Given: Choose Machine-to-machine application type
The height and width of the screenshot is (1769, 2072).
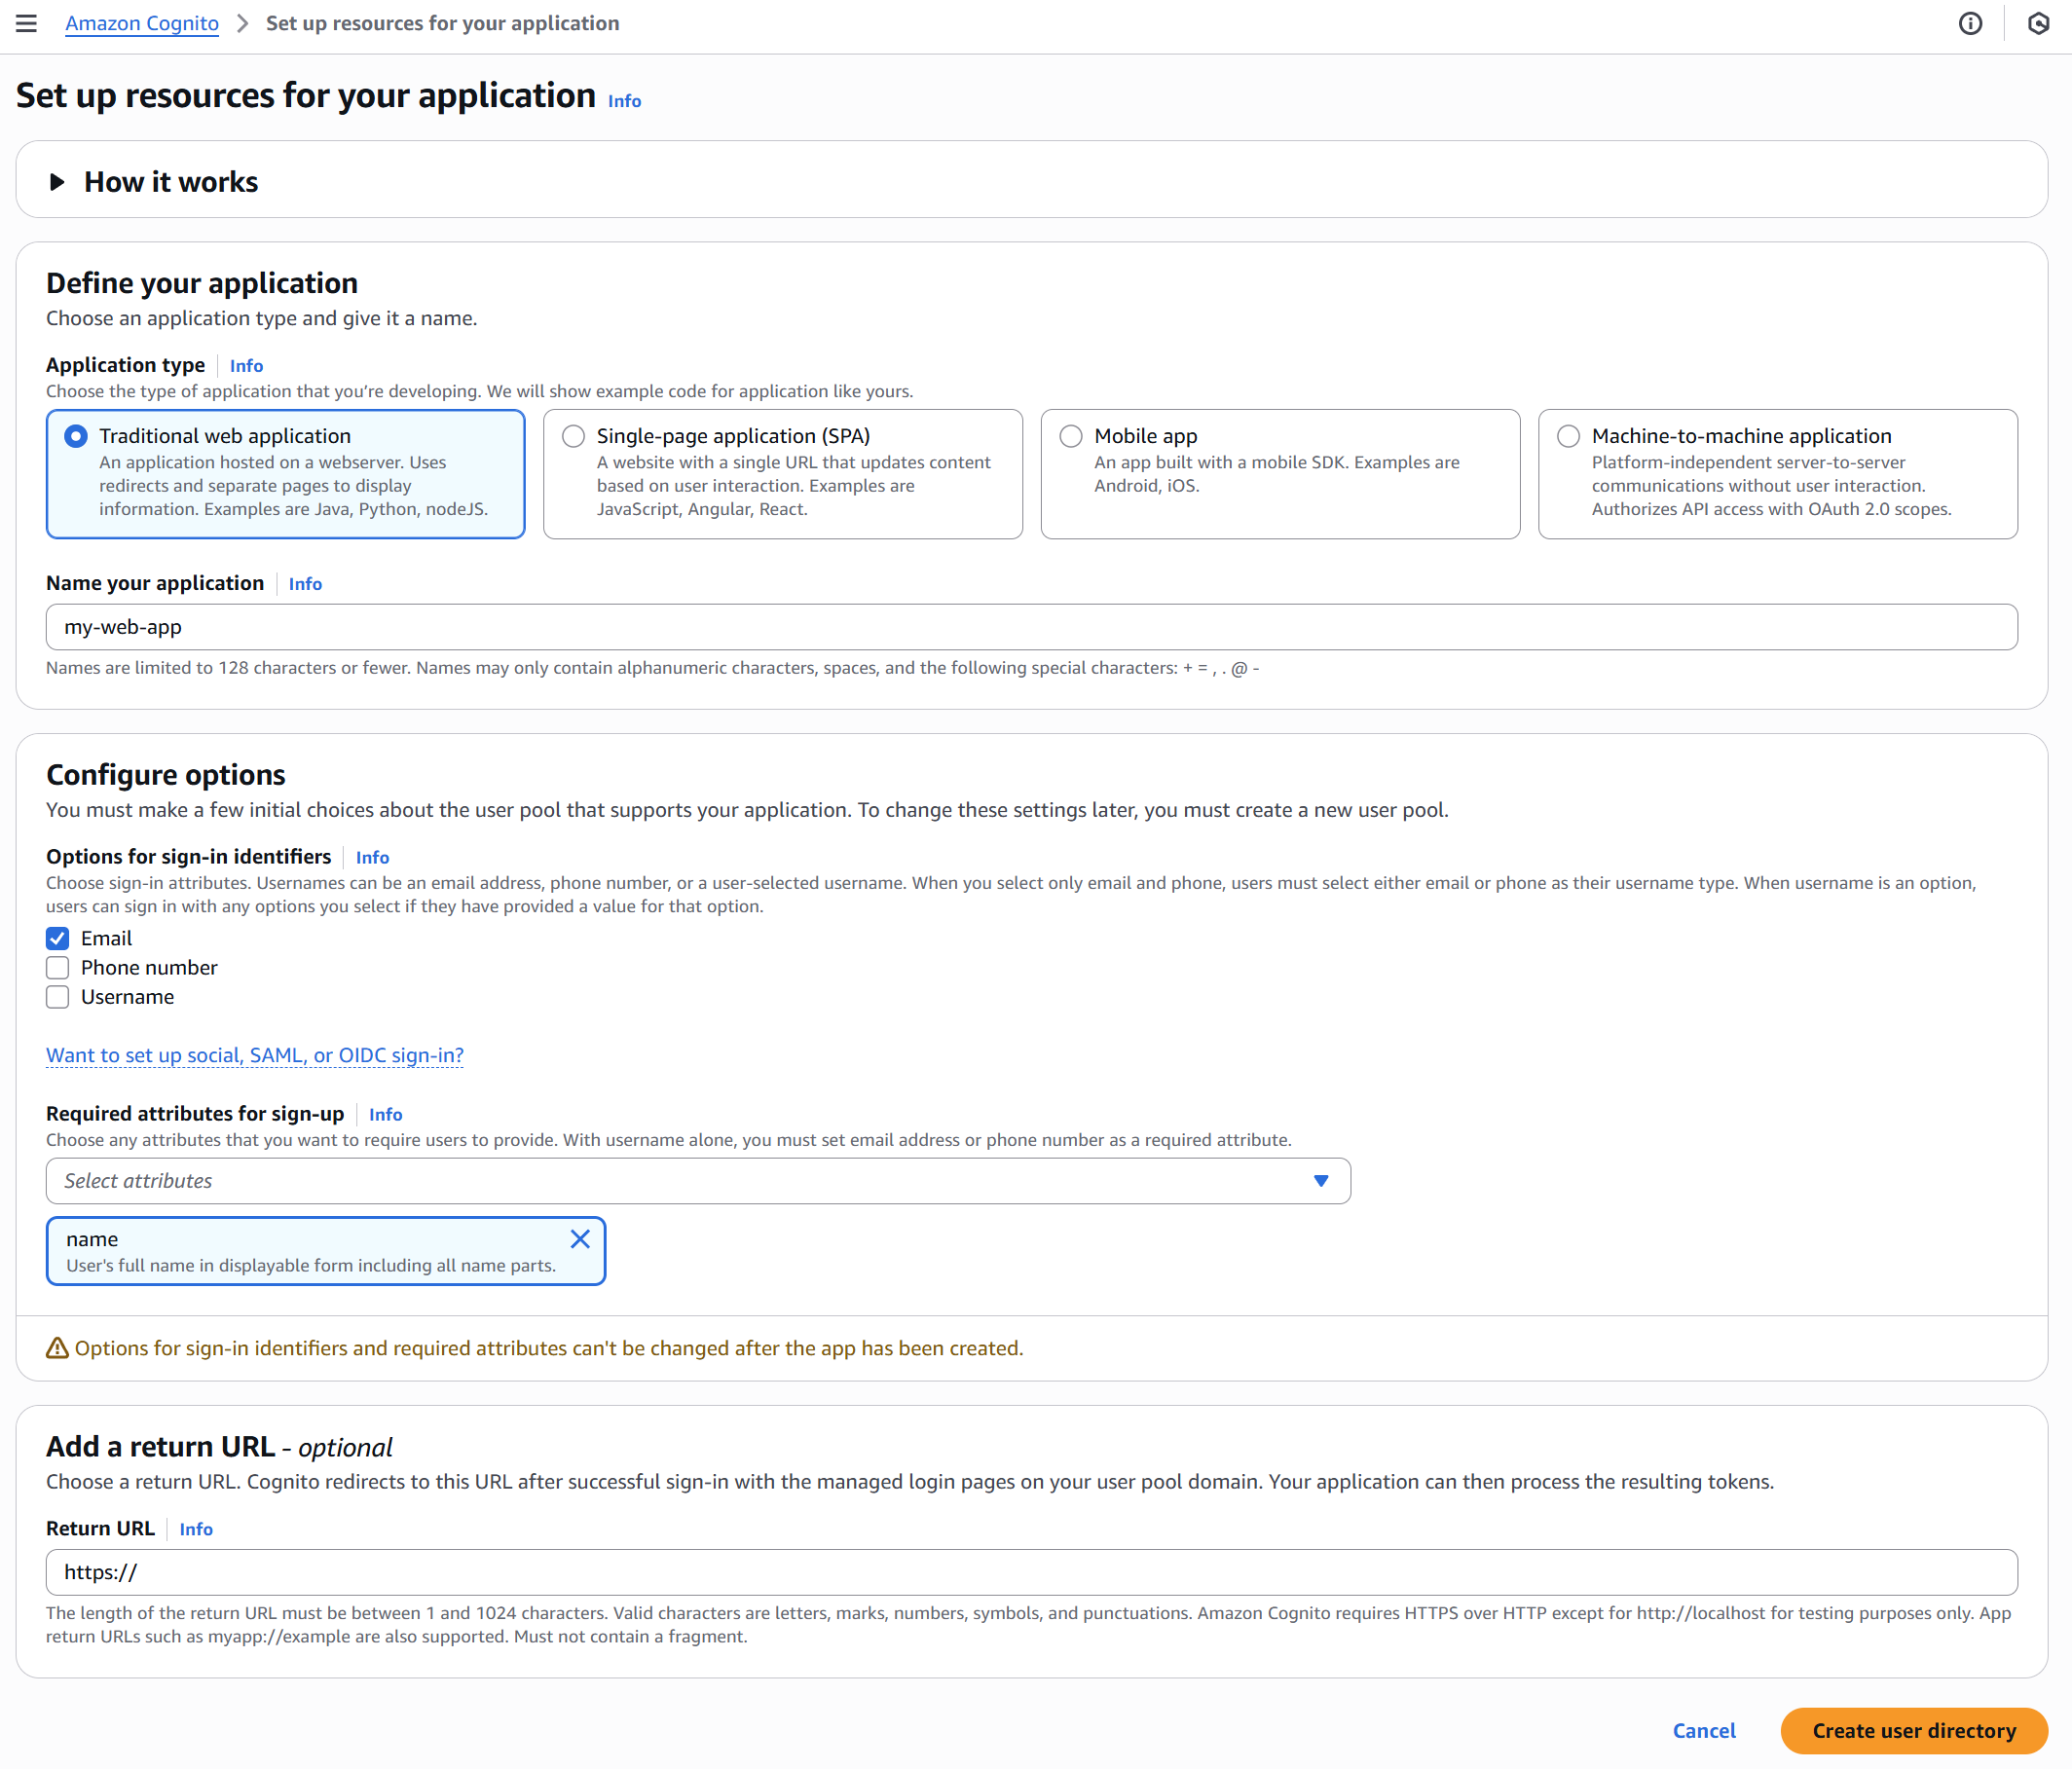Looking at the screenshot, I should tap(1568, 436).
